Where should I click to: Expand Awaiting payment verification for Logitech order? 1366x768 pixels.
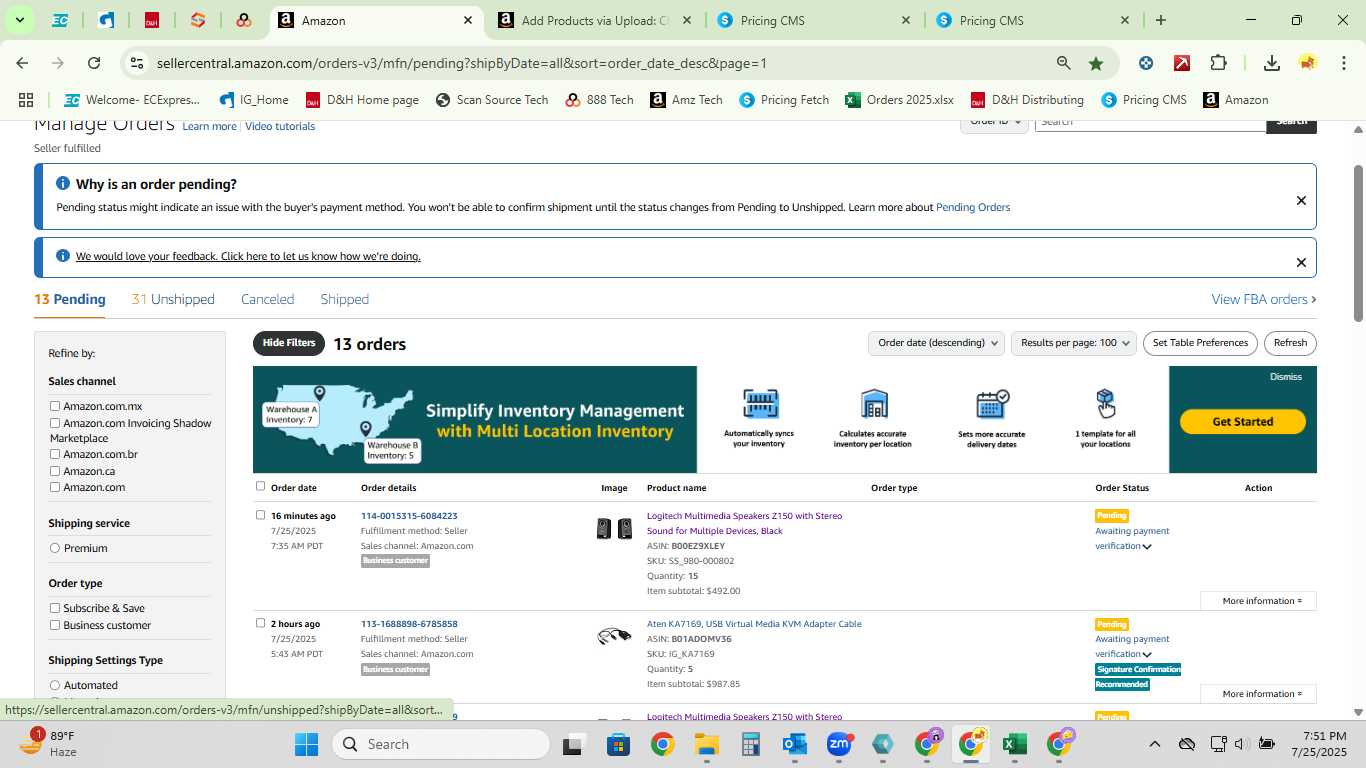point(1147,547)
